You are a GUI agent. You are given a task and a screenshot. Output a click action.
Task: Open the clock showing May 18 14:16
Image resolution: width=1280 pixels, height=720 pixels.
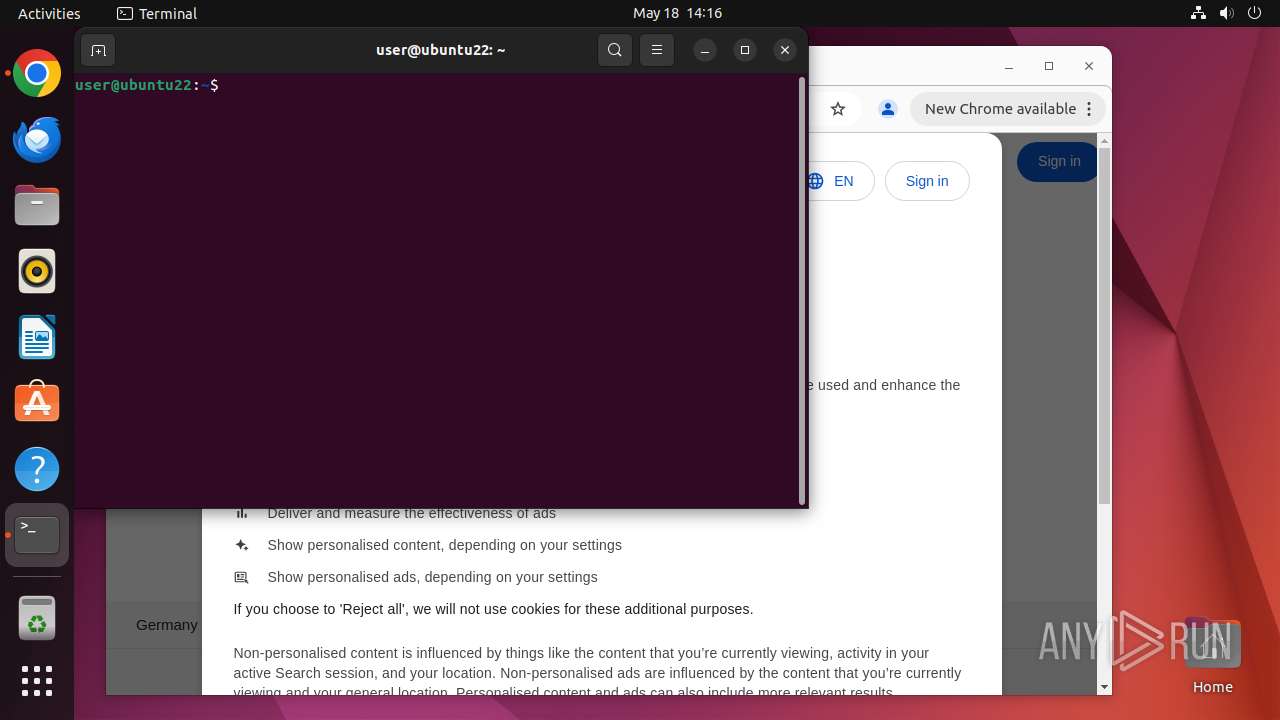pyautogui.click(x=677, y=13)
